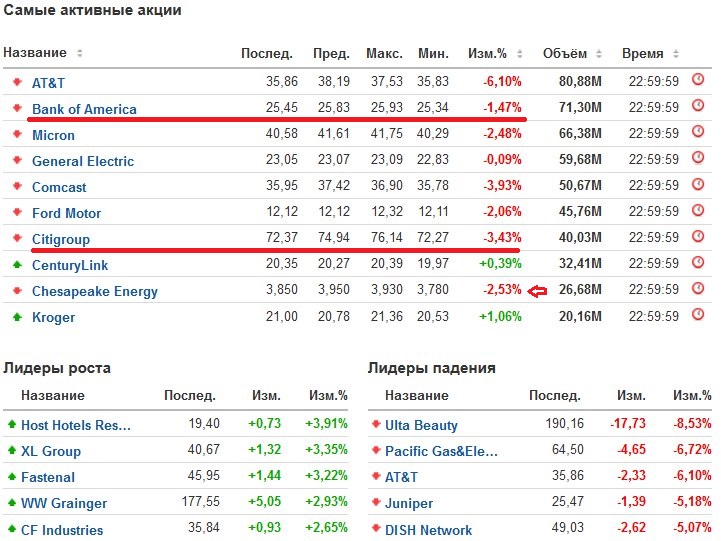
Task: Click the clock icon in Kroger row
Action: (x=698, y=315)
